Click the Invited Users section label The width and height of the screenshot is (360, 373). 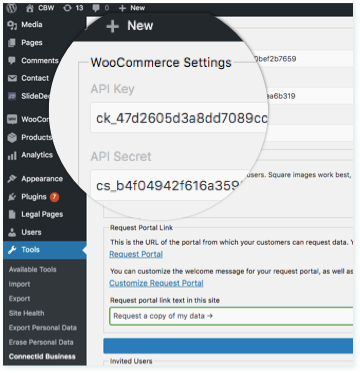pyautogui.click(x=131, y=361)
